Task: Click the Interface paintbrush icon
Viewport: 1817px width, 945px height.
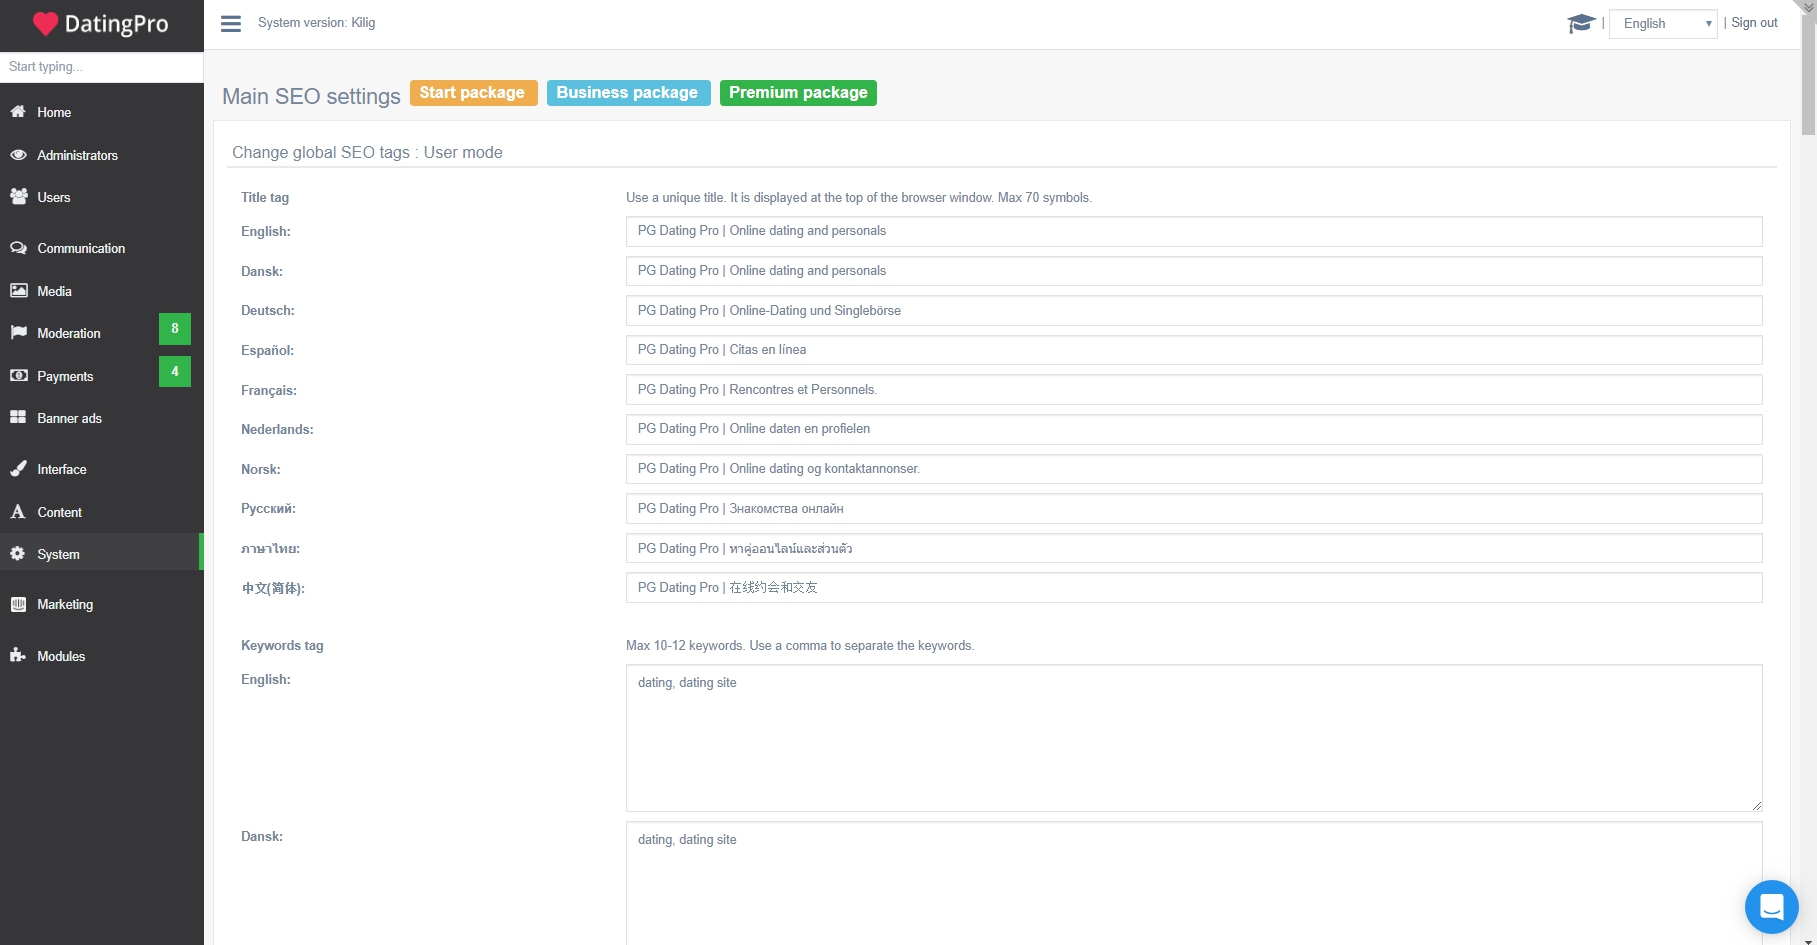Action: click(18, 469)
